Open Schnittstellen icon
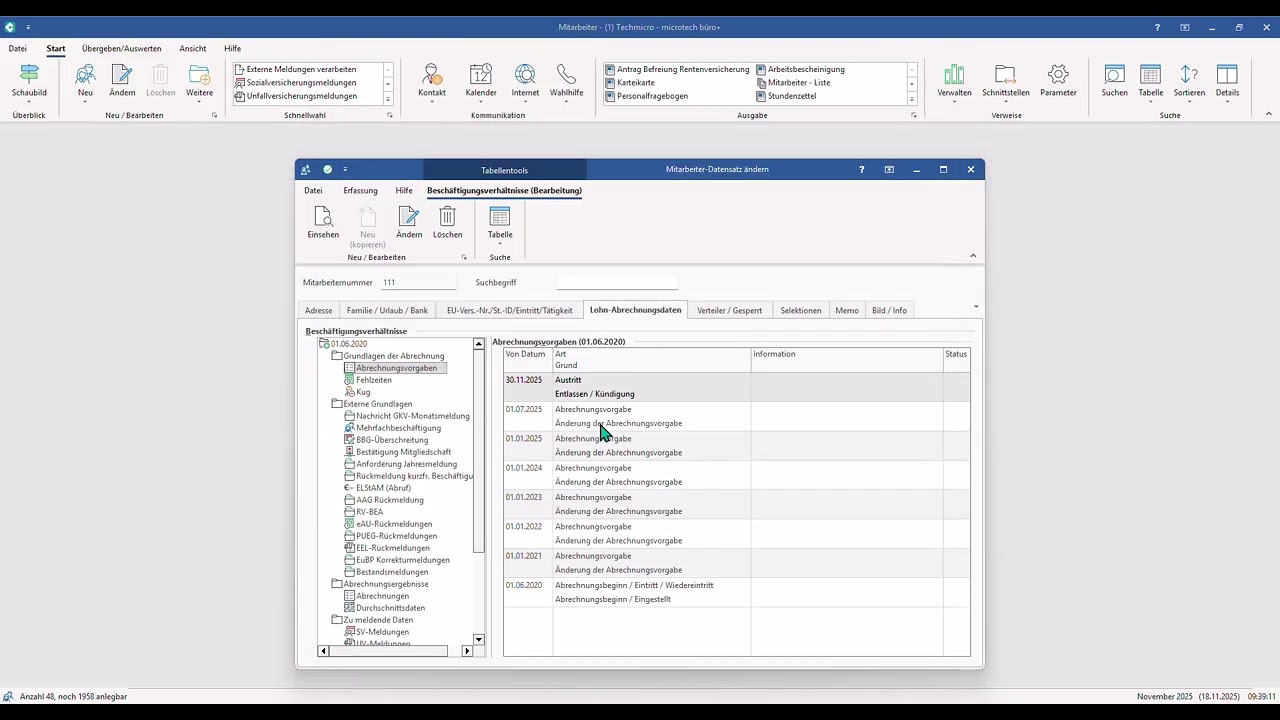 click(1005, 82)
